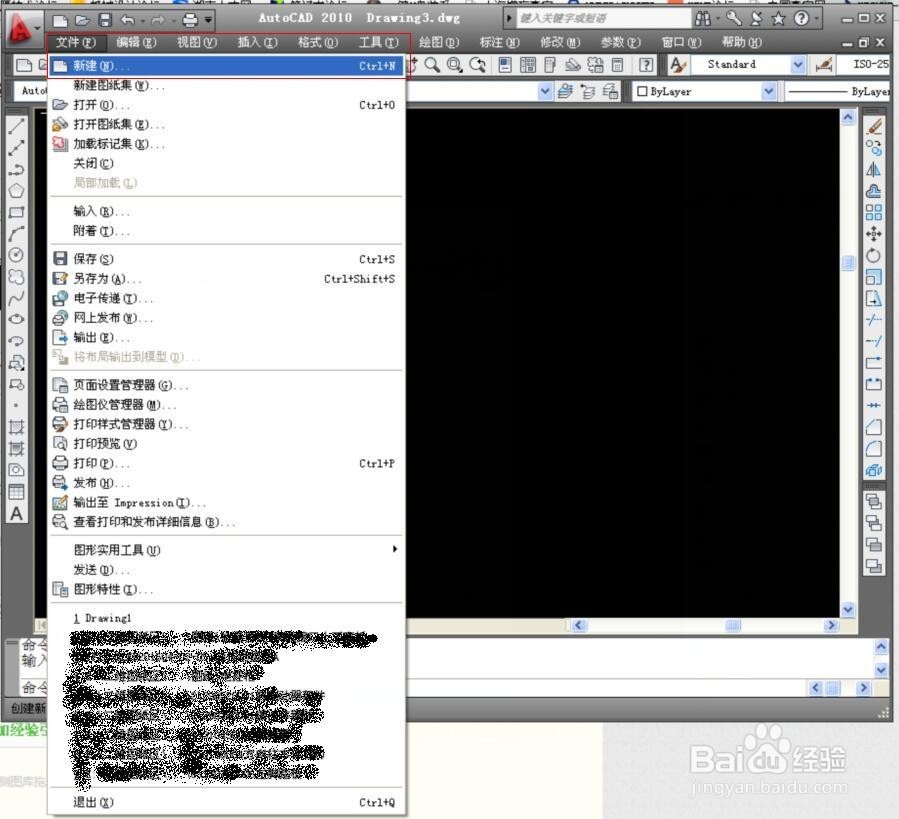899x819 pixels.
Task: Choose 输出至 Impression menu entry
Action: point(226,502)
